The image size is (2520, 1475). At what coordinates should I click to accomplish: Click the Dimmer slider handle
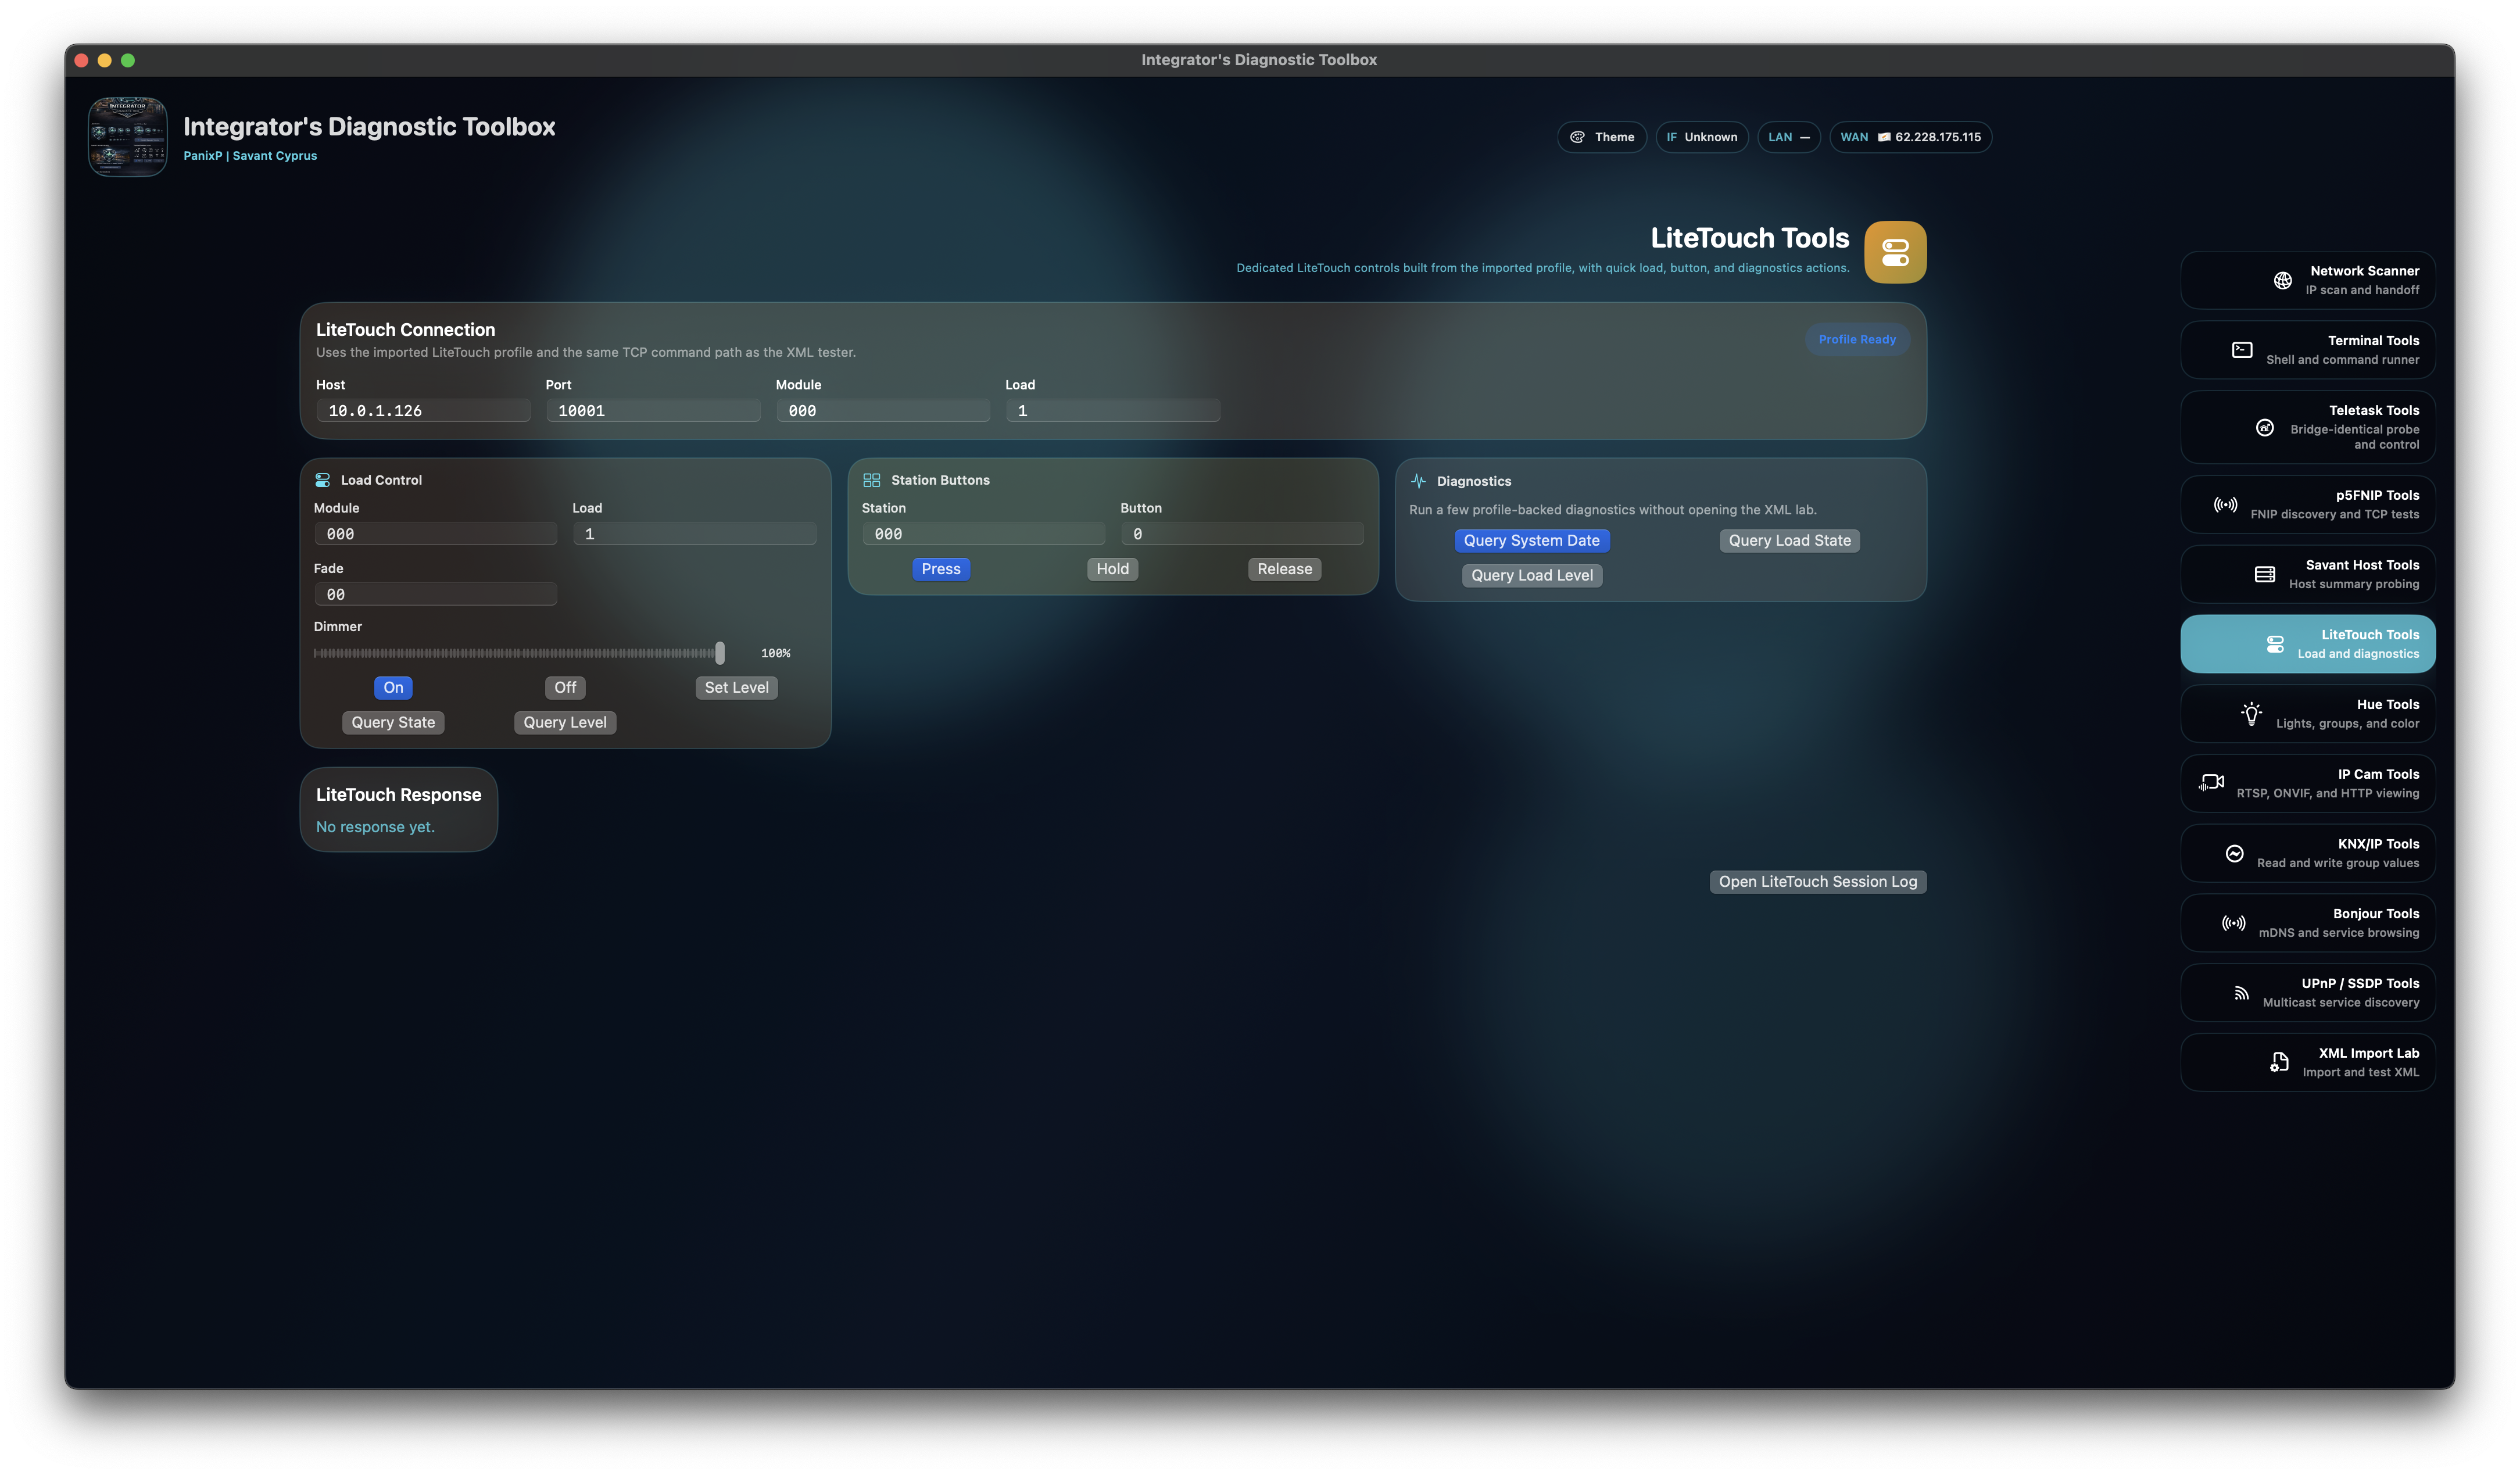pos(719,653)
